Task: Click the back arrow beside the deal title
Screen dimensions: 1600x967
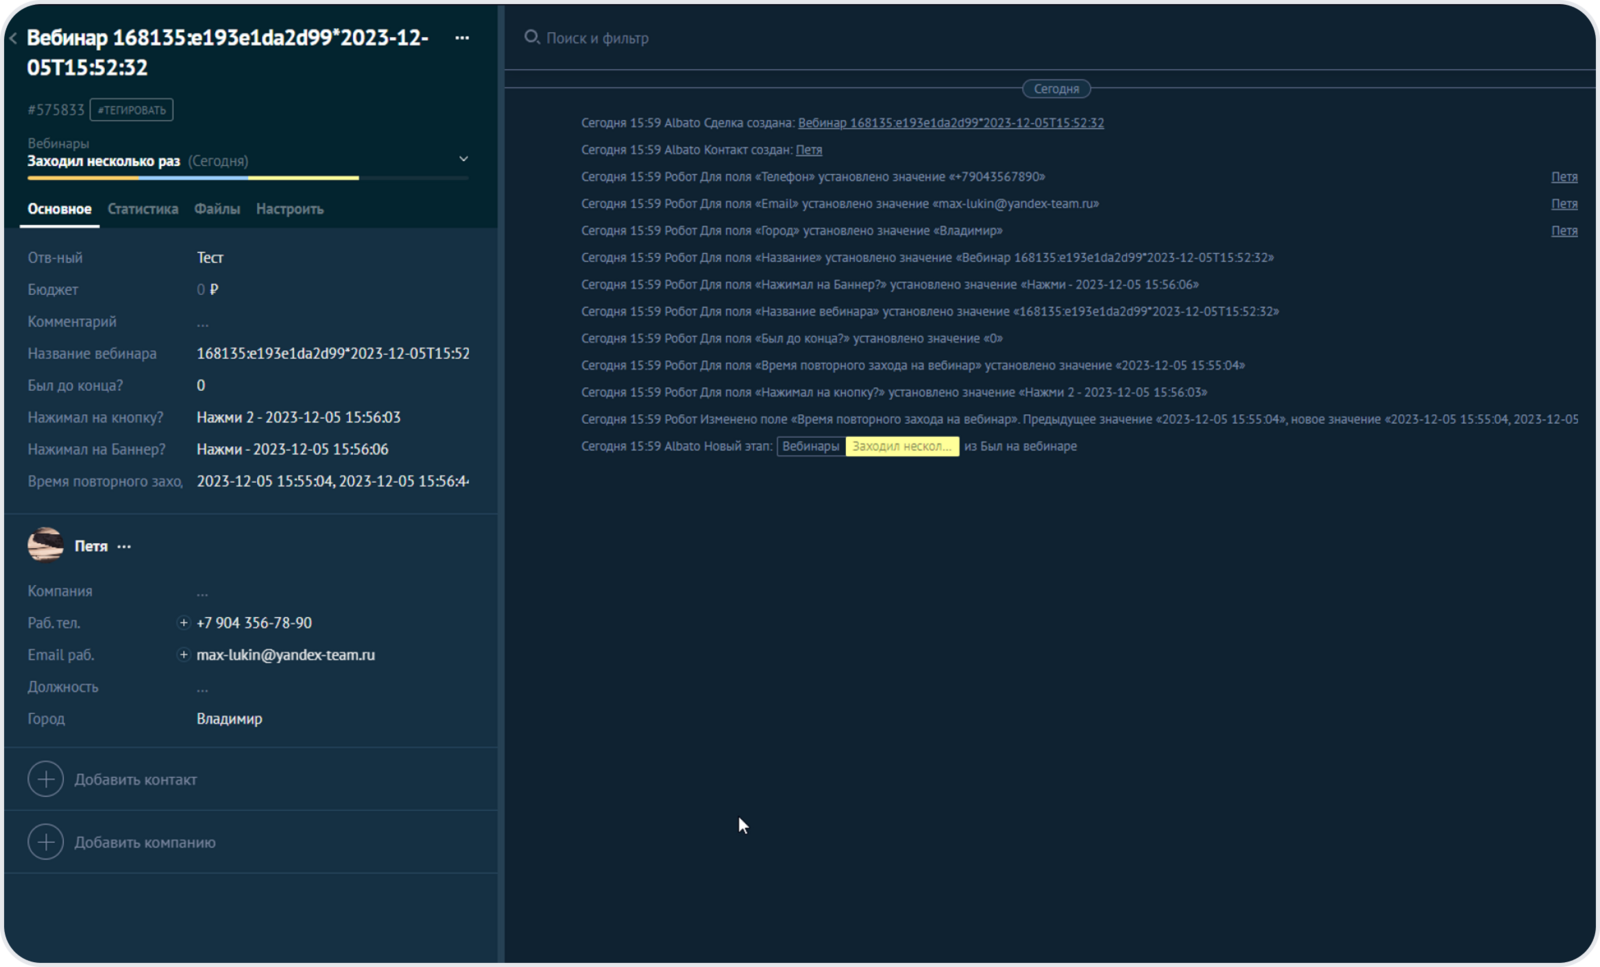Action: (13, 39)
